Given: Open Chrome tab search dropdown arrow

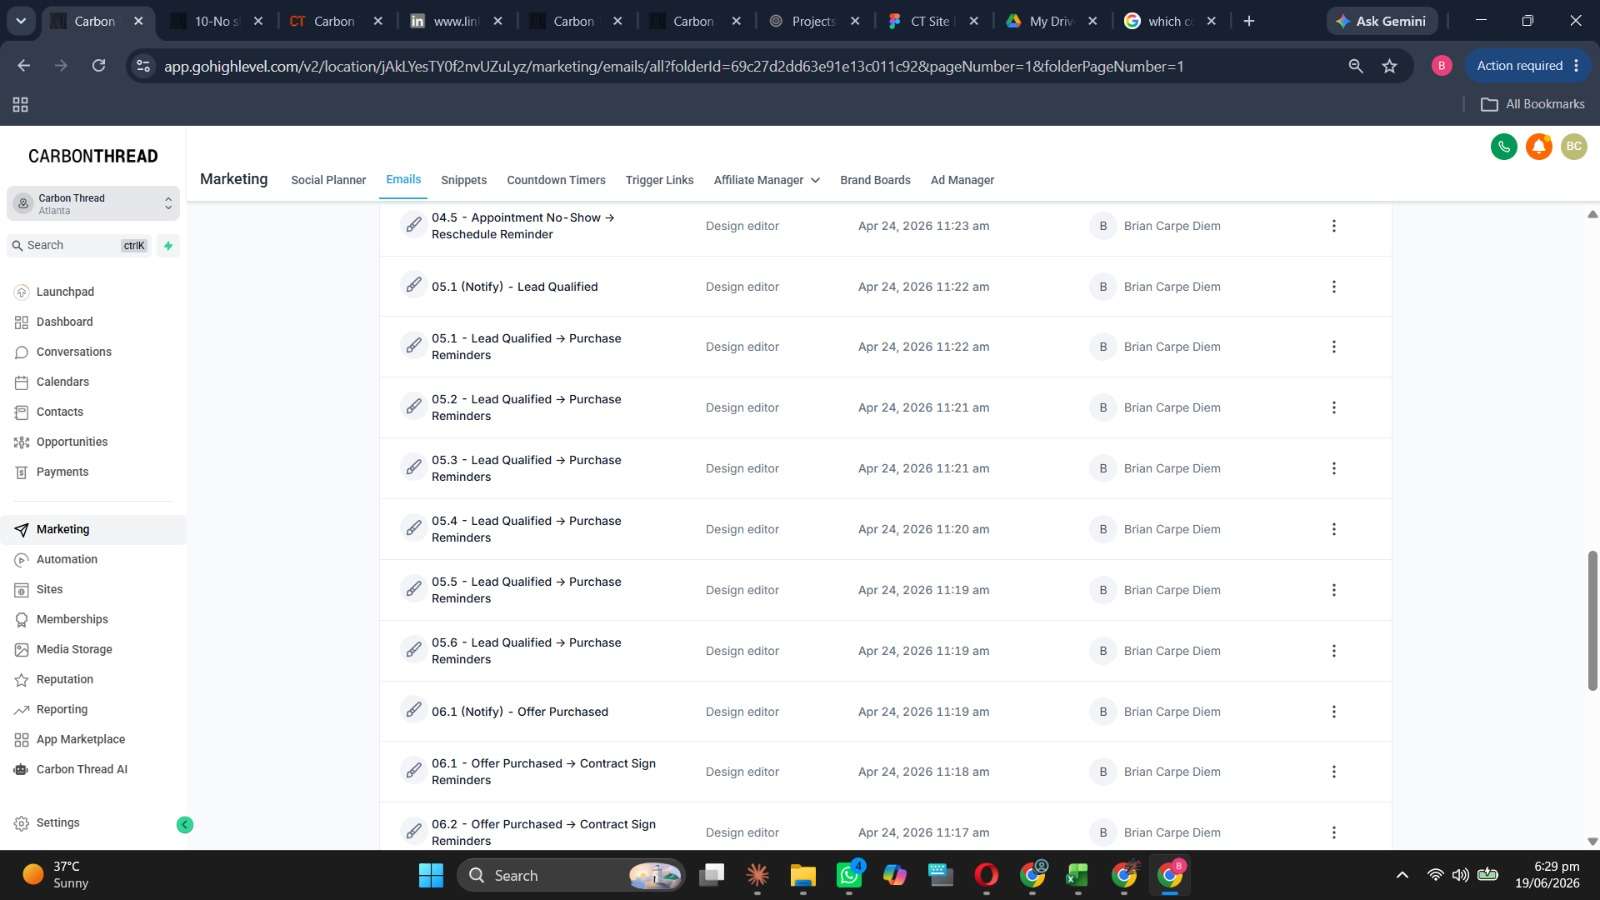Looking at the screenshot, I should 20,21.
